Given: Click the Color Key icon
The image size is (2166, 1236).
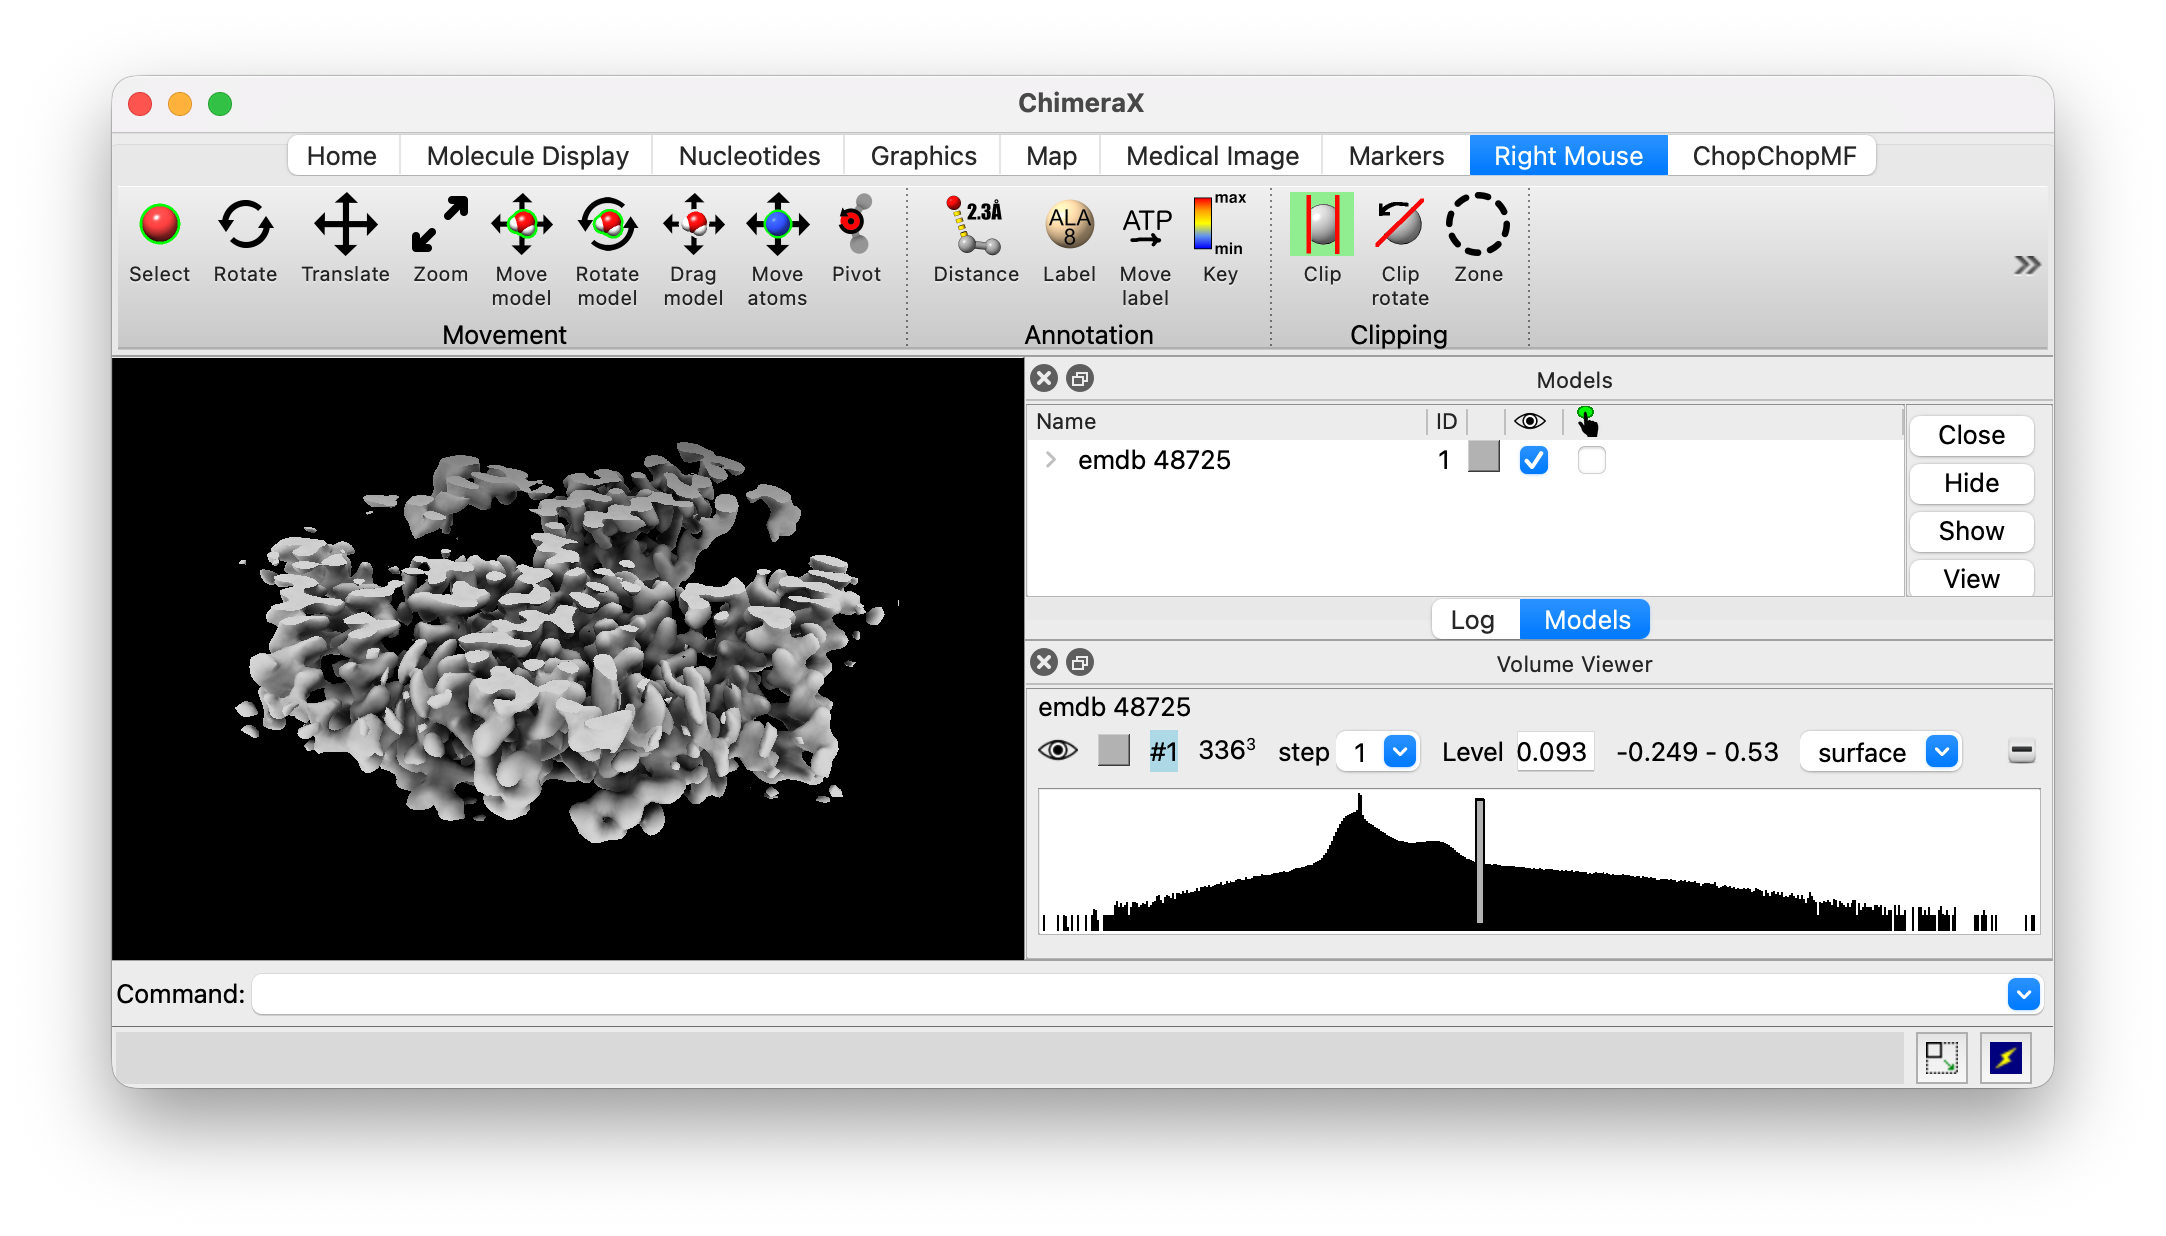Looking at the screenshot, I should pos(1219,224).
